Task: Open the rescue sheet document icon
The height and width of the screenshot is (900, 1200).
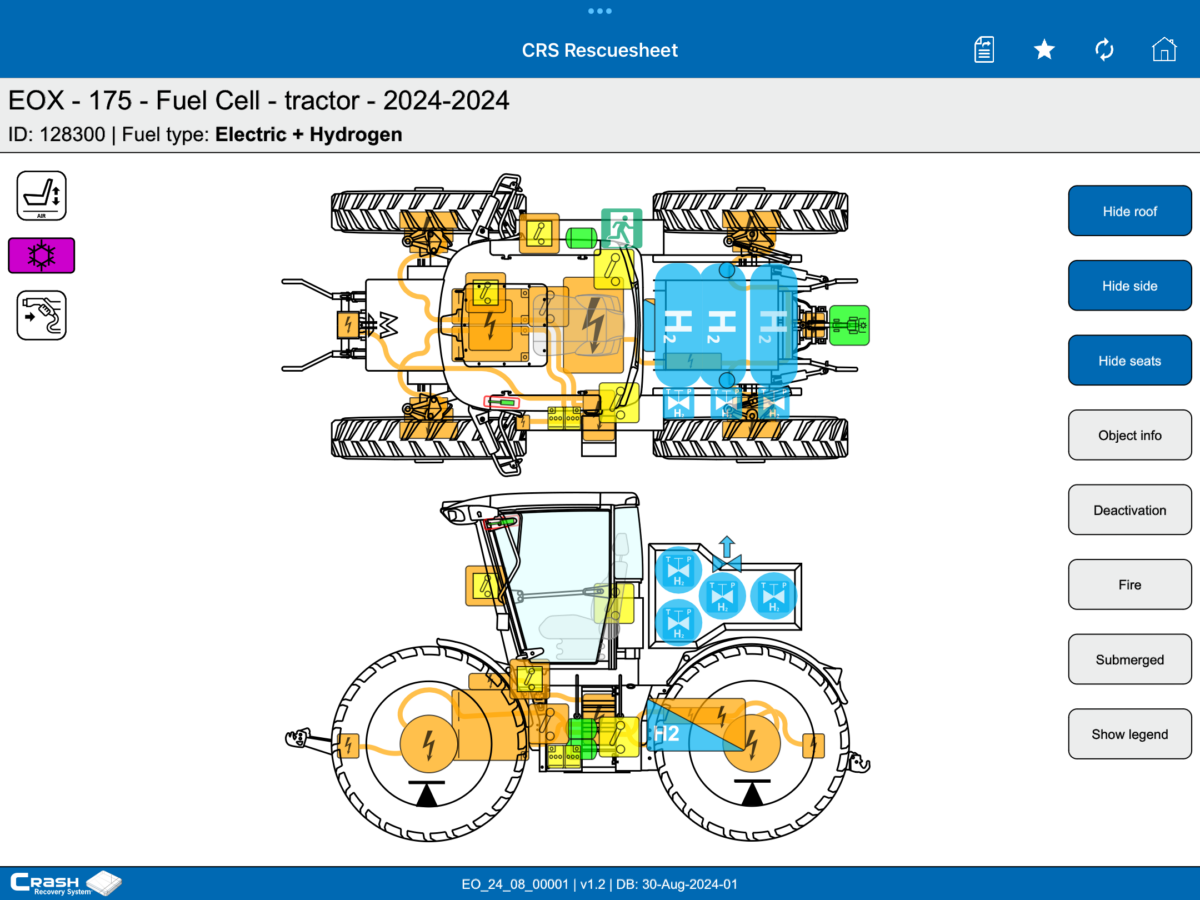Action: click(984, 50)
